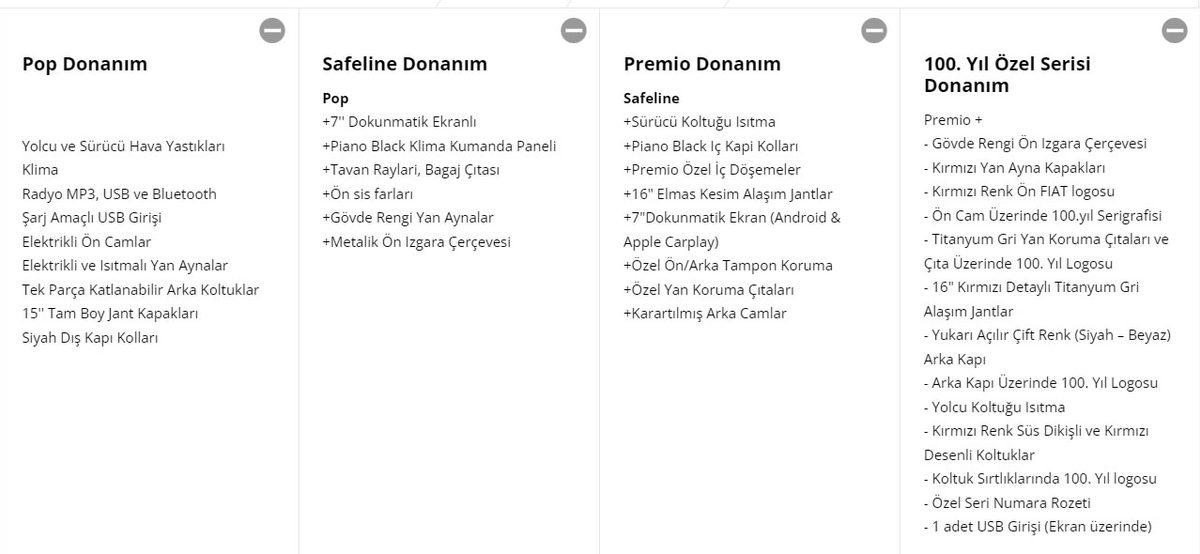This screenshot has width=1200, height=554.
Task: Select the 100. Yıl Özel Serisi Donanım heading
Action: click(1007, 75)
